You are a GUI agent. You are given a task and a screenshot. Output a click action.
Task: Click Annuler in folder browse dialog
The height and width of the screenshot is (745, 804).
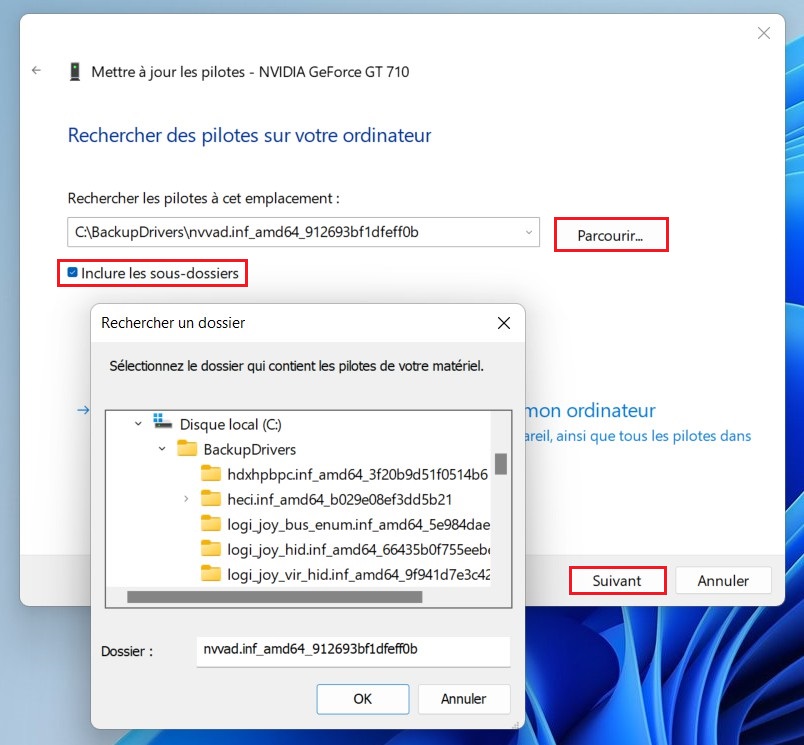(x=464, y=699)
